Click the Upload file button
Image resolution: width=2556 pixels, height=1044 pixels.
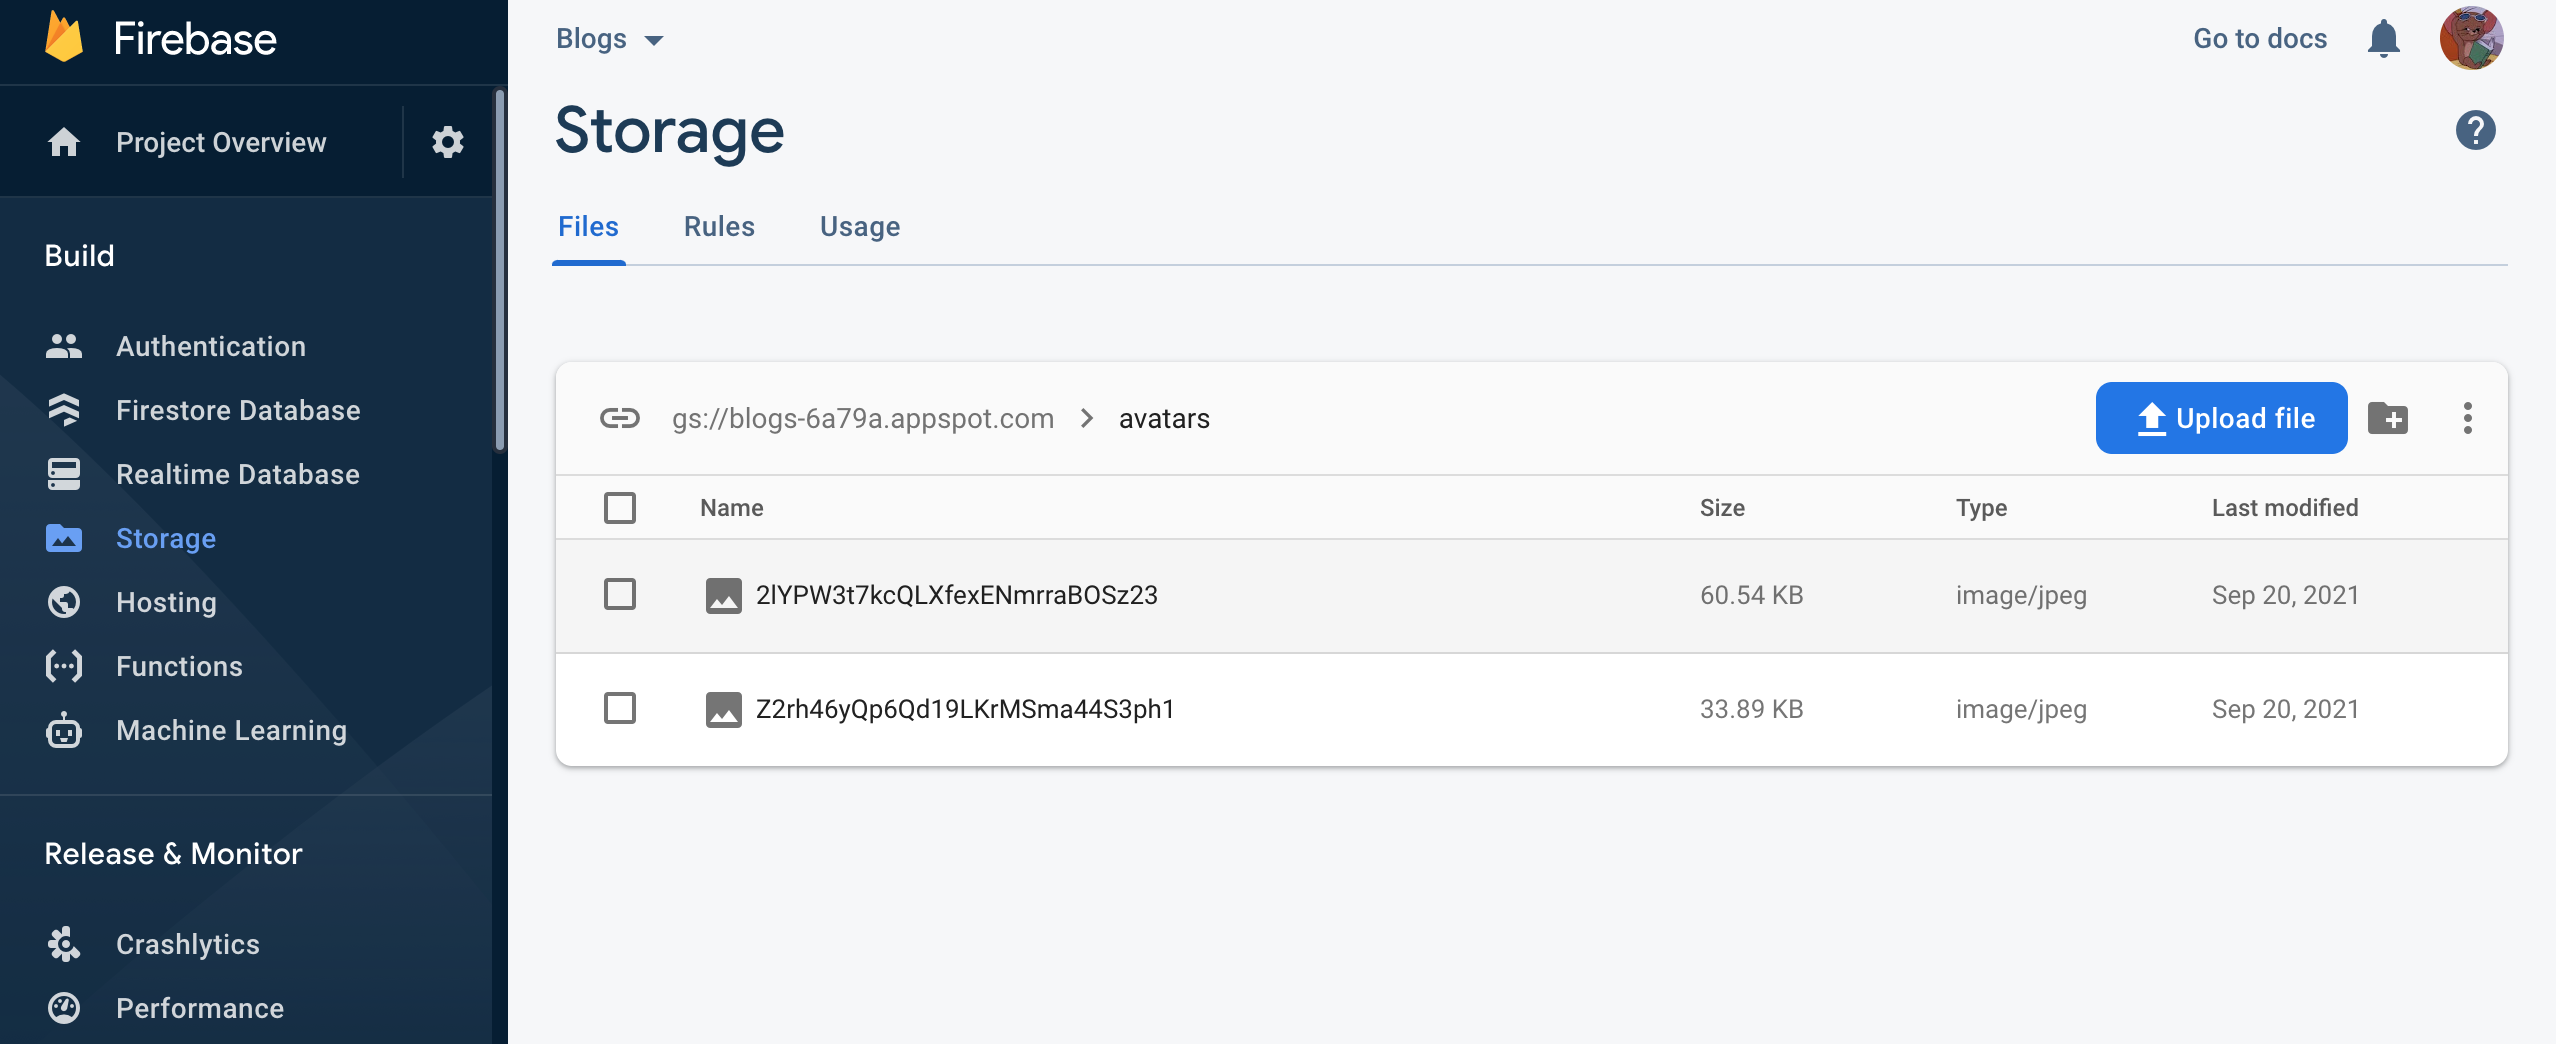click(2221, 418)
